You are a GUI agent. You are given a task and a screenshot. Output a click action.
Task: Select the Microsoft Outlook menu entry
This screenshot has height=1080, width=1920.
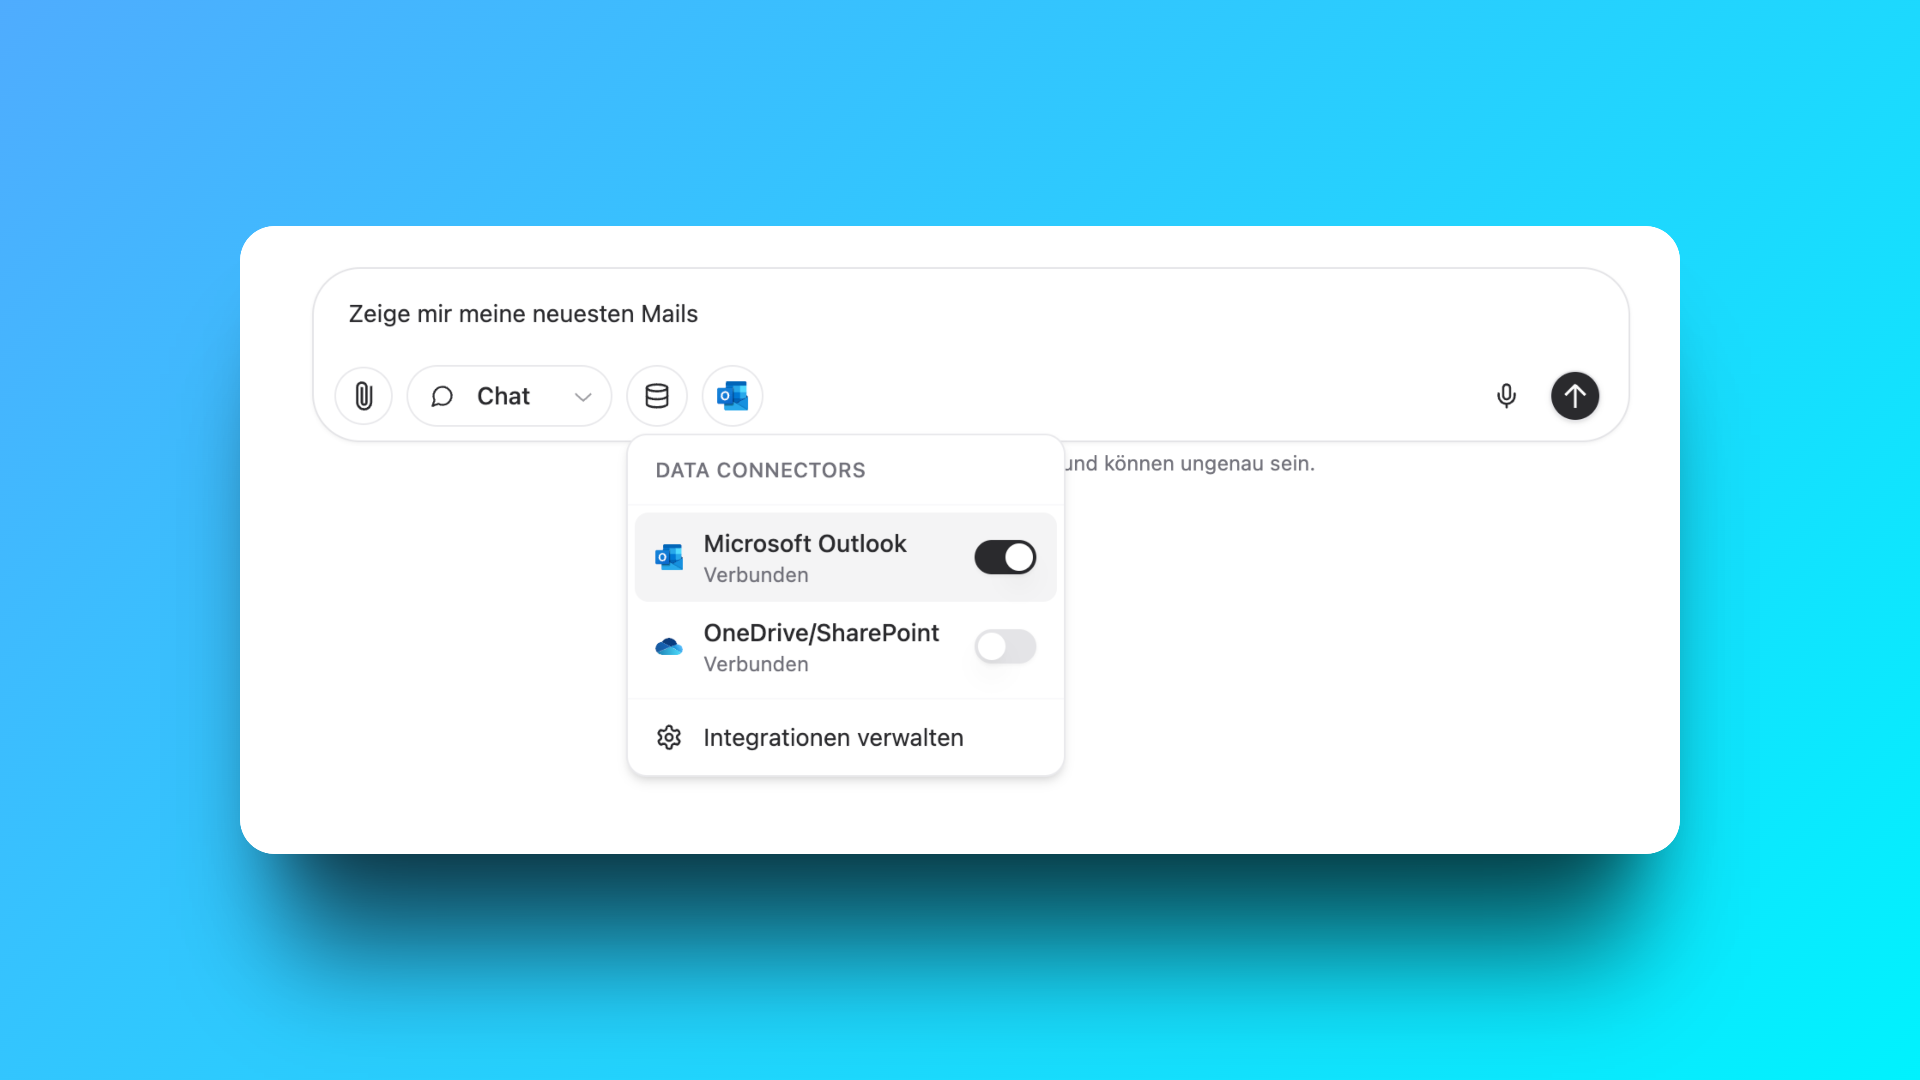click(x=845, y=557)
